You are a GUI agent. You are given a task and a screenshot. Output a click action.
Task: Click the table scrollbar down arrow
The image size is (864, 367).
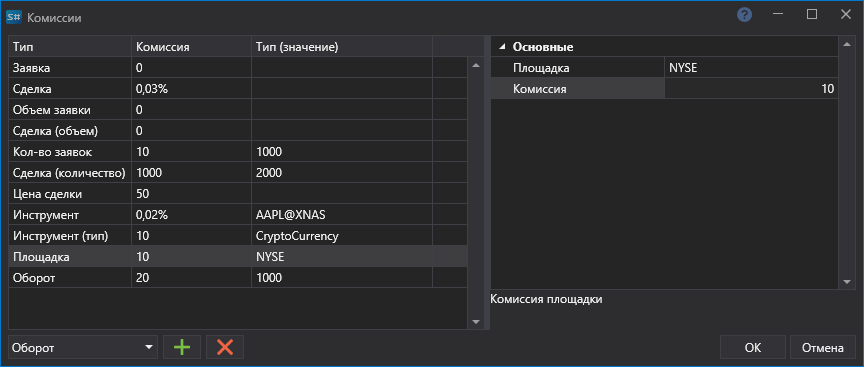(x=476, y=322)
